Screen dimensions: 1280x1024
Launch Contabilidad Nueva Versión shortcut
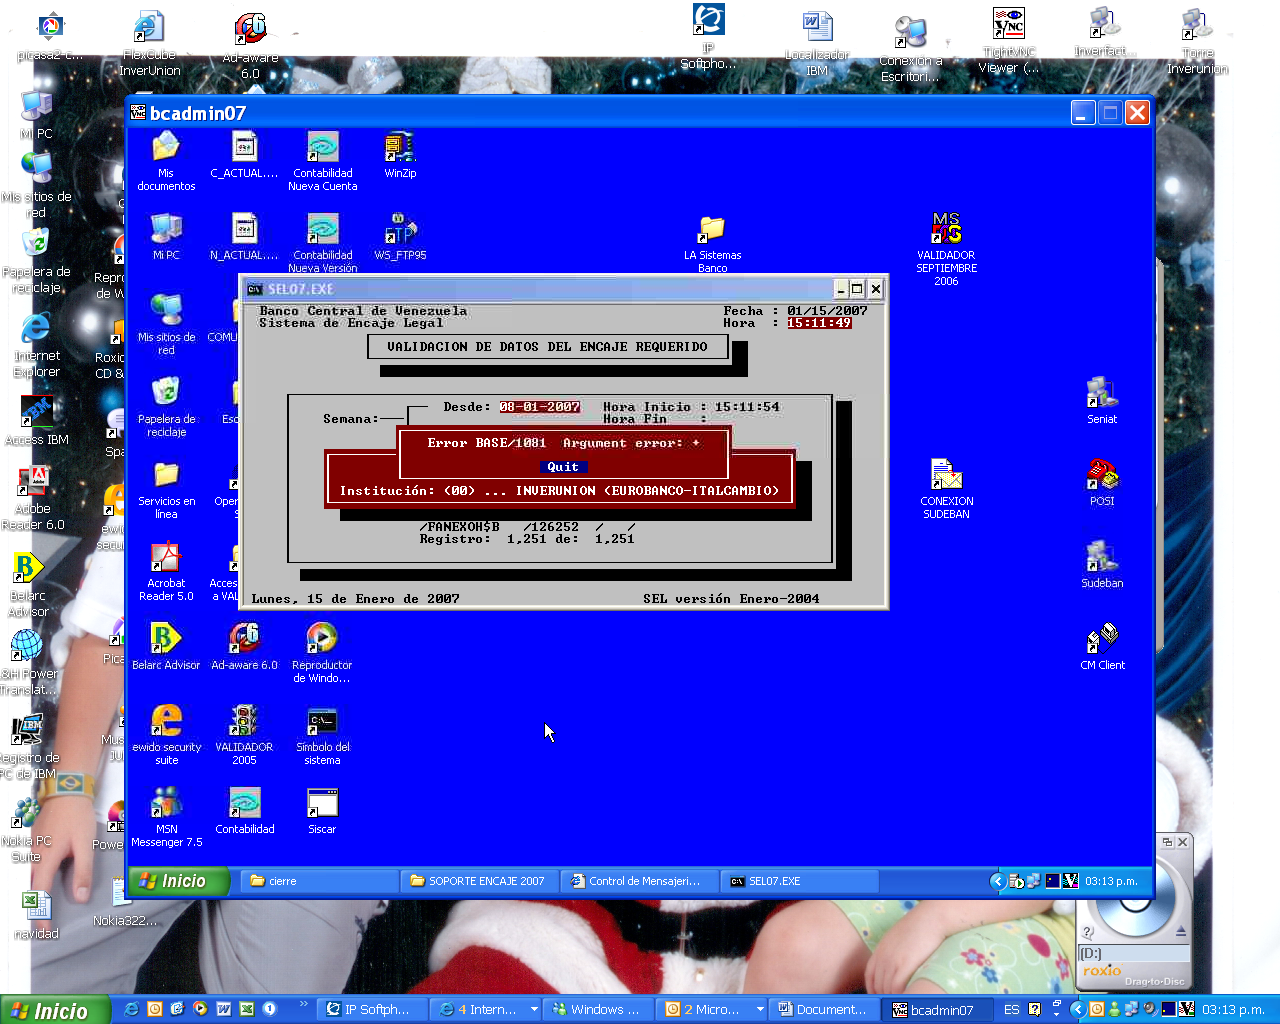(x=322, y=242)
